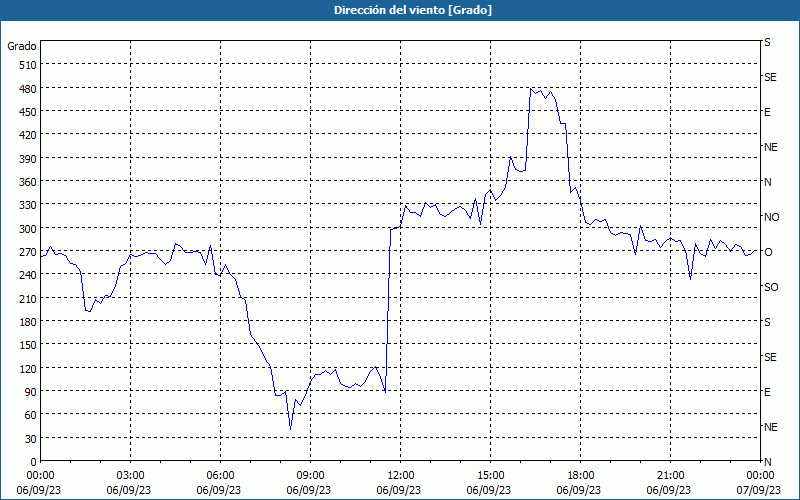Select the 06:00 time axis label
This screenshot has height=500, width=800.
click(220, 476)
